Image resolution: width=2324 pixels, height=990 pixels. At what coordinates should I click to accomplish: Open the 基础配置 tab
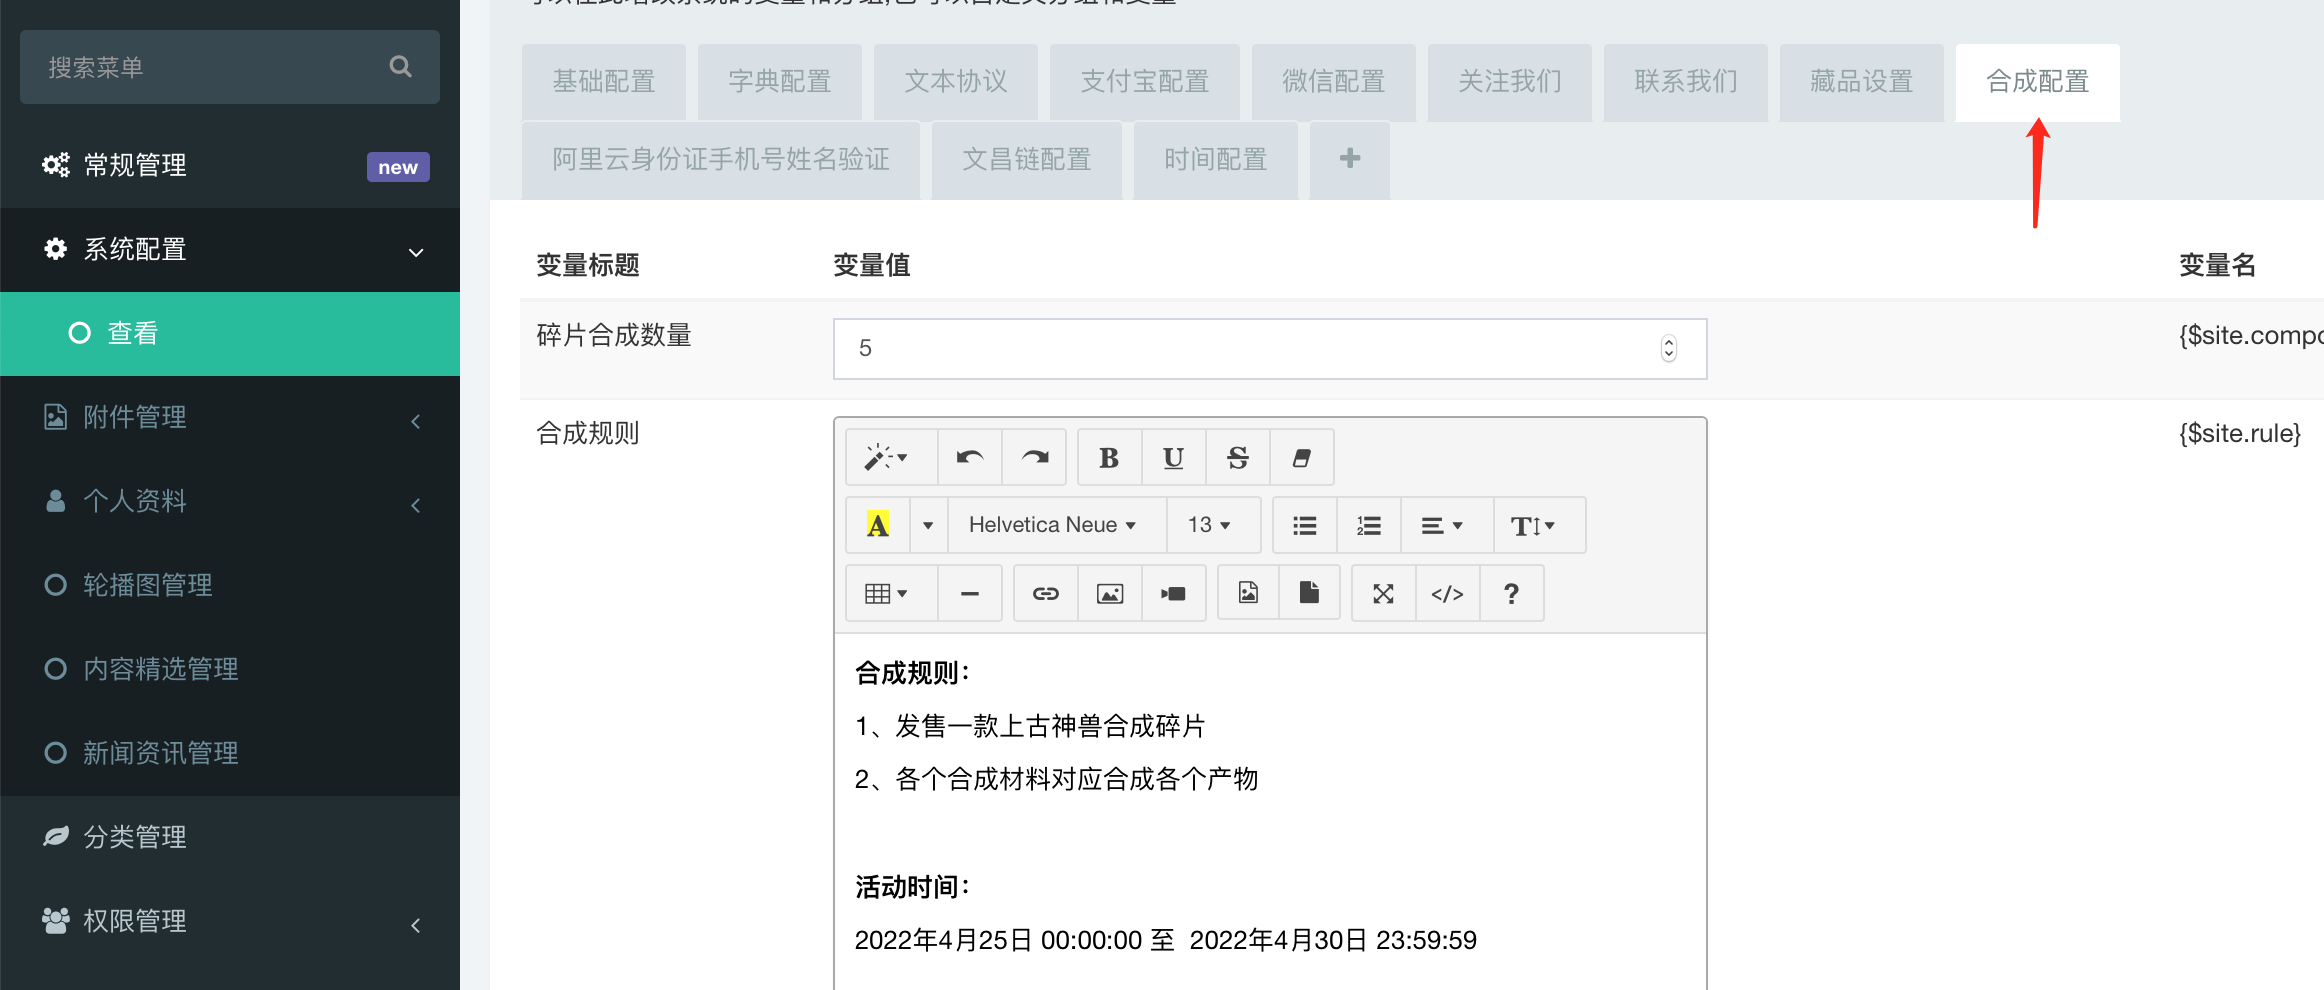pyautogui.click(x=604, y=82)
